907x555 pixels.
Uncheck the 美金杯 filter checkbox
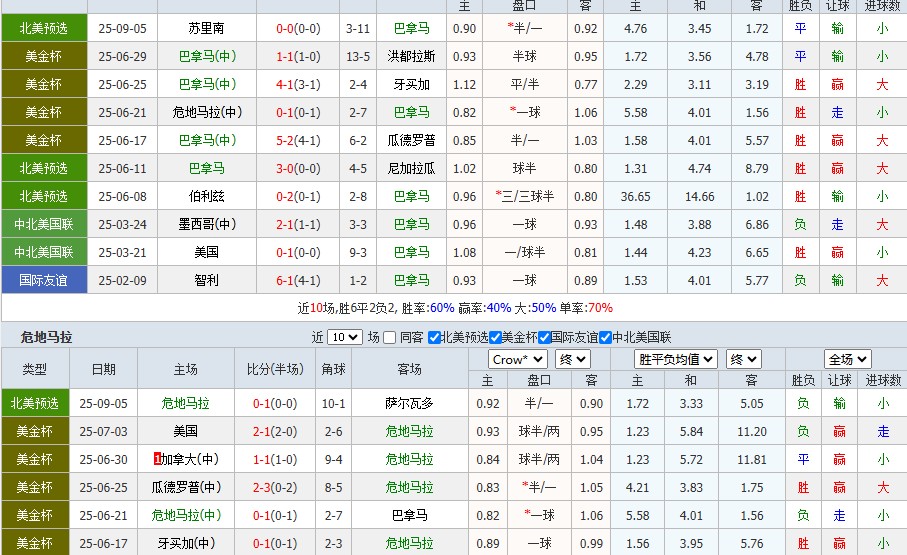pos(493,338)
